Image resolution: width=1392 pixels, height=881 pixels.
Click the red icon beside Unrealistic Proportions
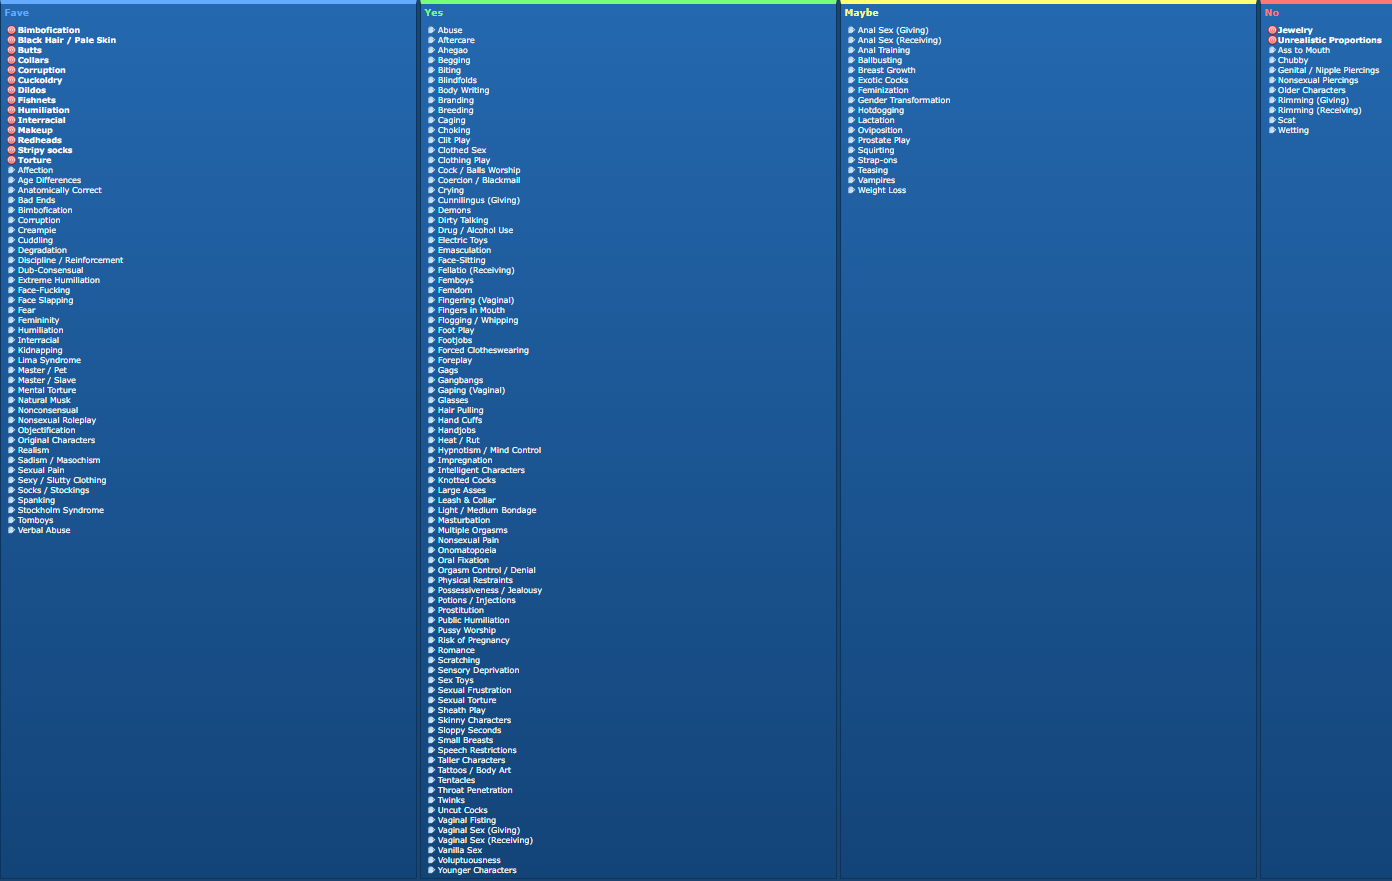point(1272,40)
